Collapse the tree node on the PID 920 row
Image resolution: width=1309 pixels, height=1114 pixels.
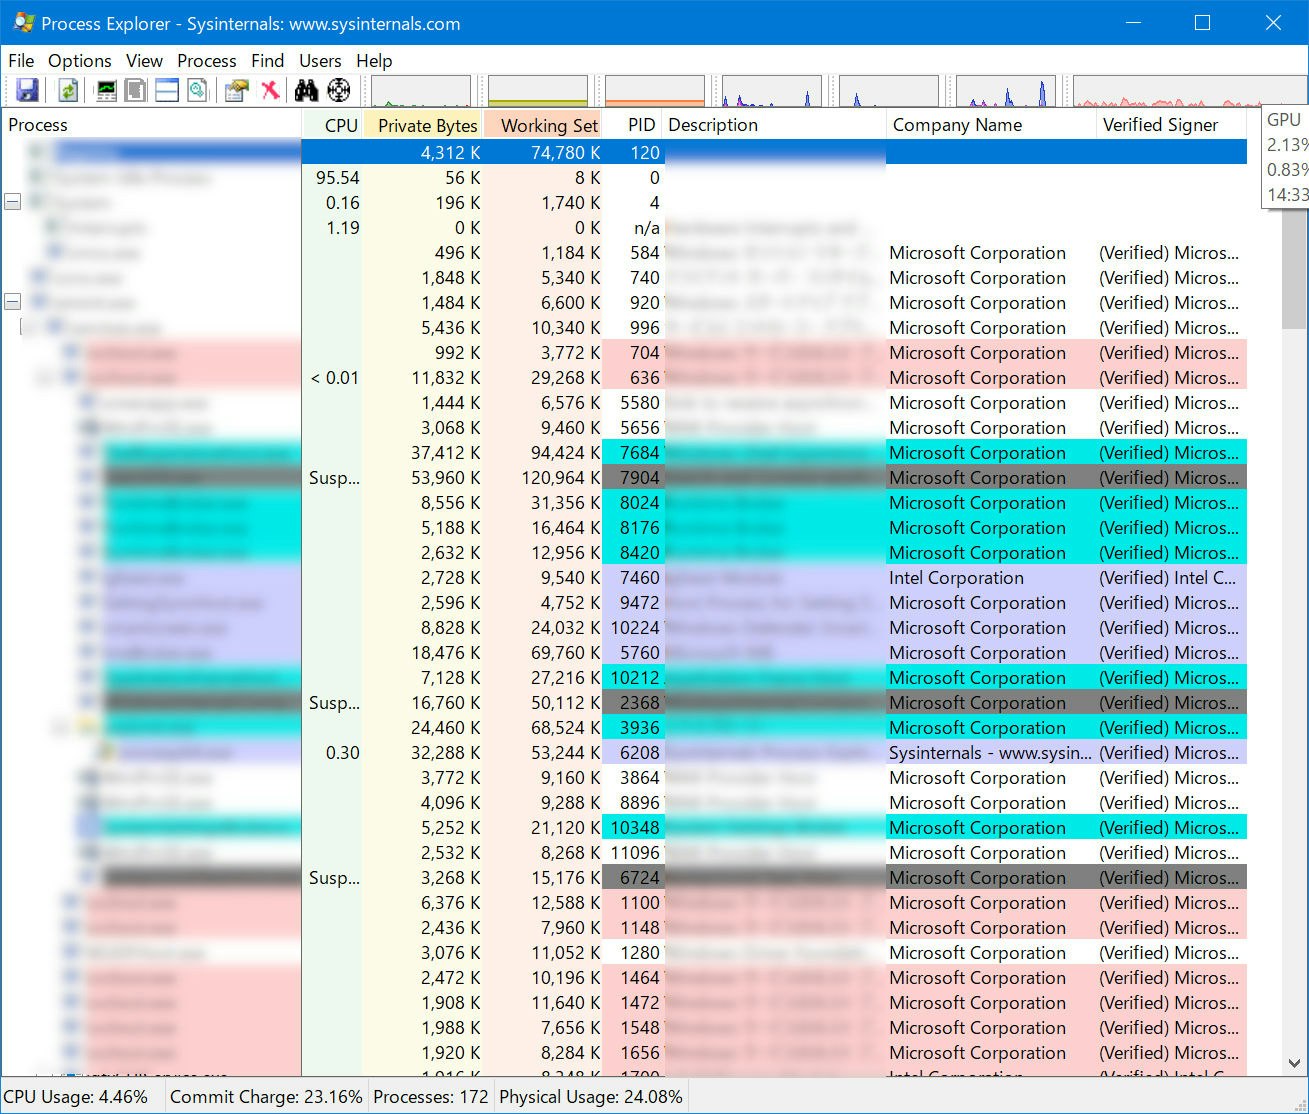(x=13, y=302)
